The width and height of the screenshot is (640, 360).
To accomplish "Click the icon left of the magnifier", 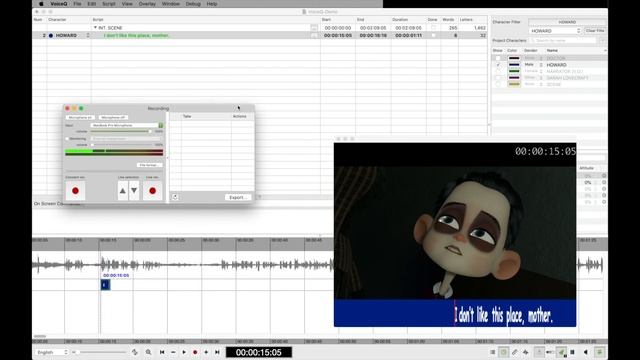I will tap(135, 352).
